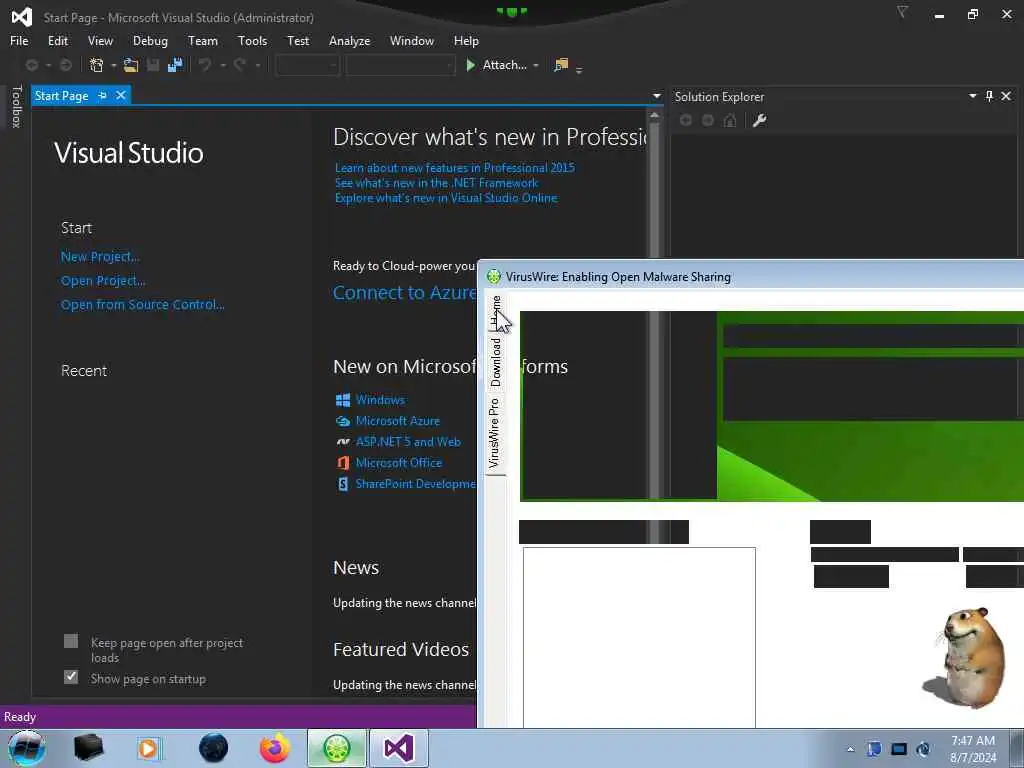Viewport: 1024px width, 768px height.
Task: Click the Open File toolbar icon
Action: point(131,65)
